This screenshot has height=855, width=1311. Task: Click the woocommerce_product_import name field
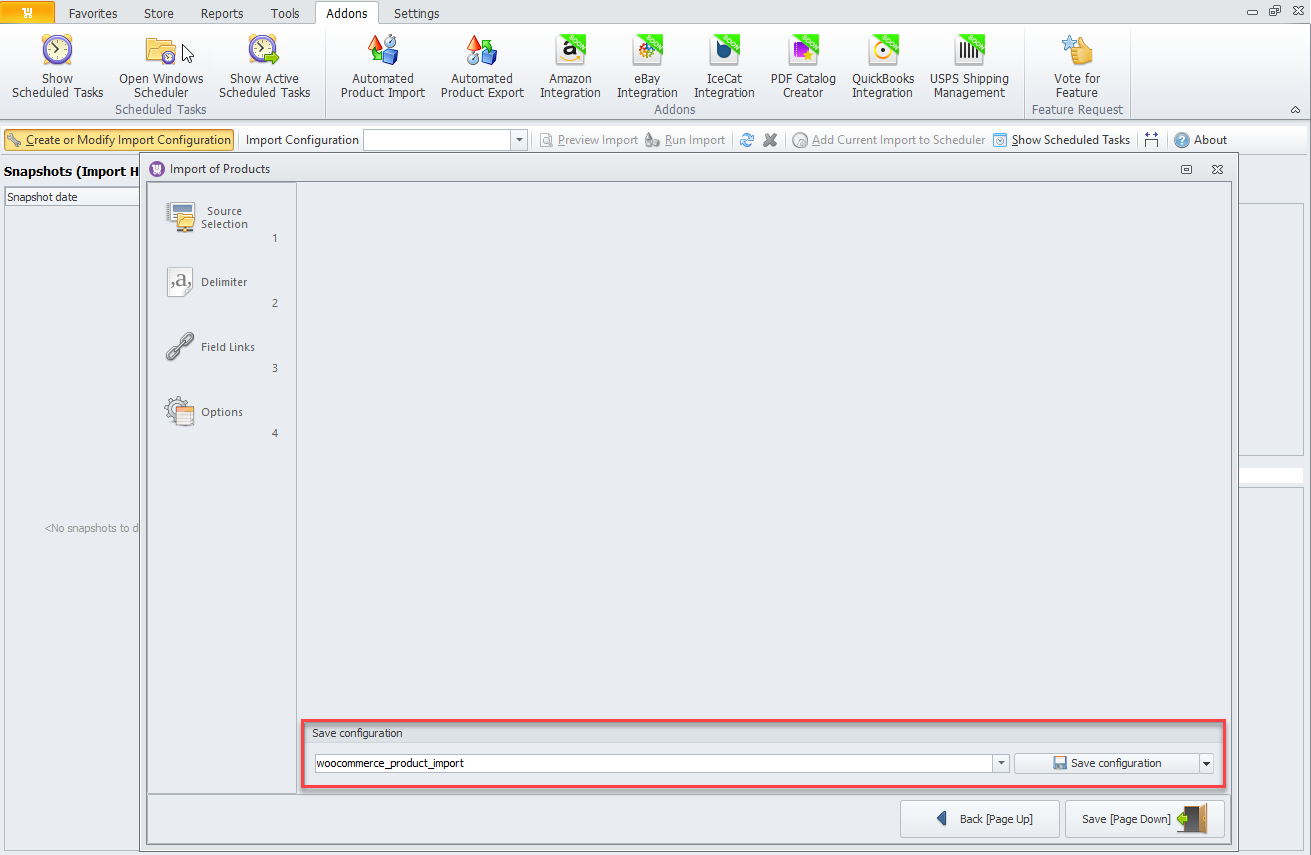pos(653,763)
